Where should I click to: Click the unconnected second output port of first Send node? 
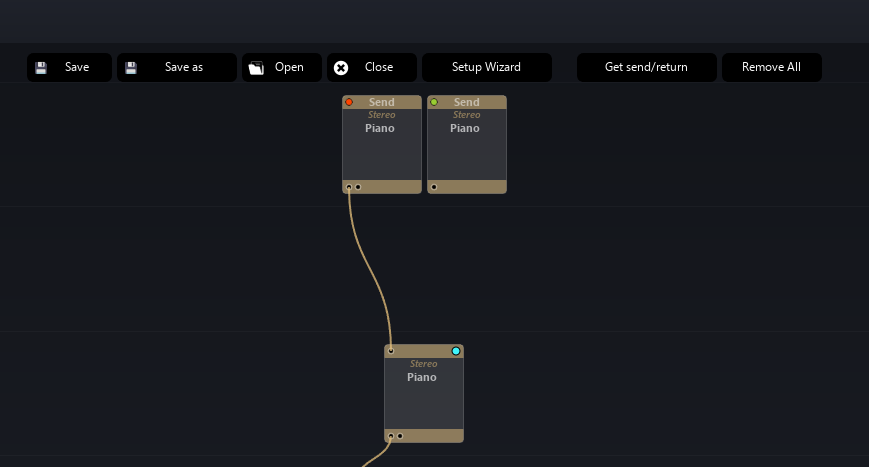click(x=358, y=187)
